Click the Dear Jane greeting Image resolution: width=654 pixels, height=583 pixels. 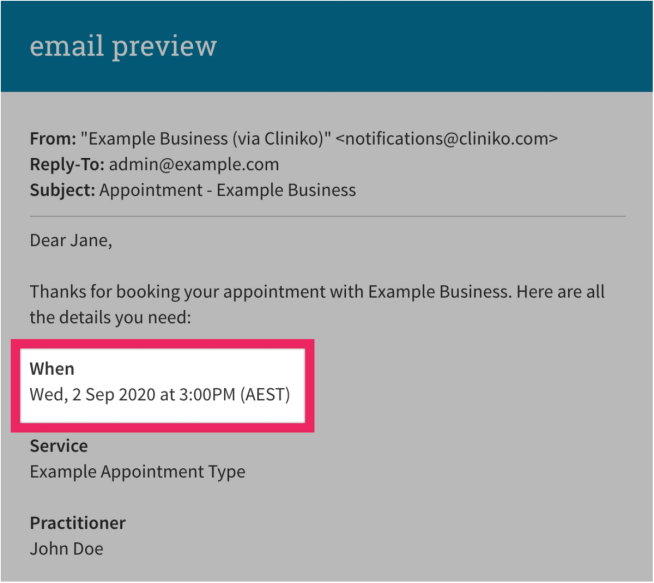click(x=71, y=241)
